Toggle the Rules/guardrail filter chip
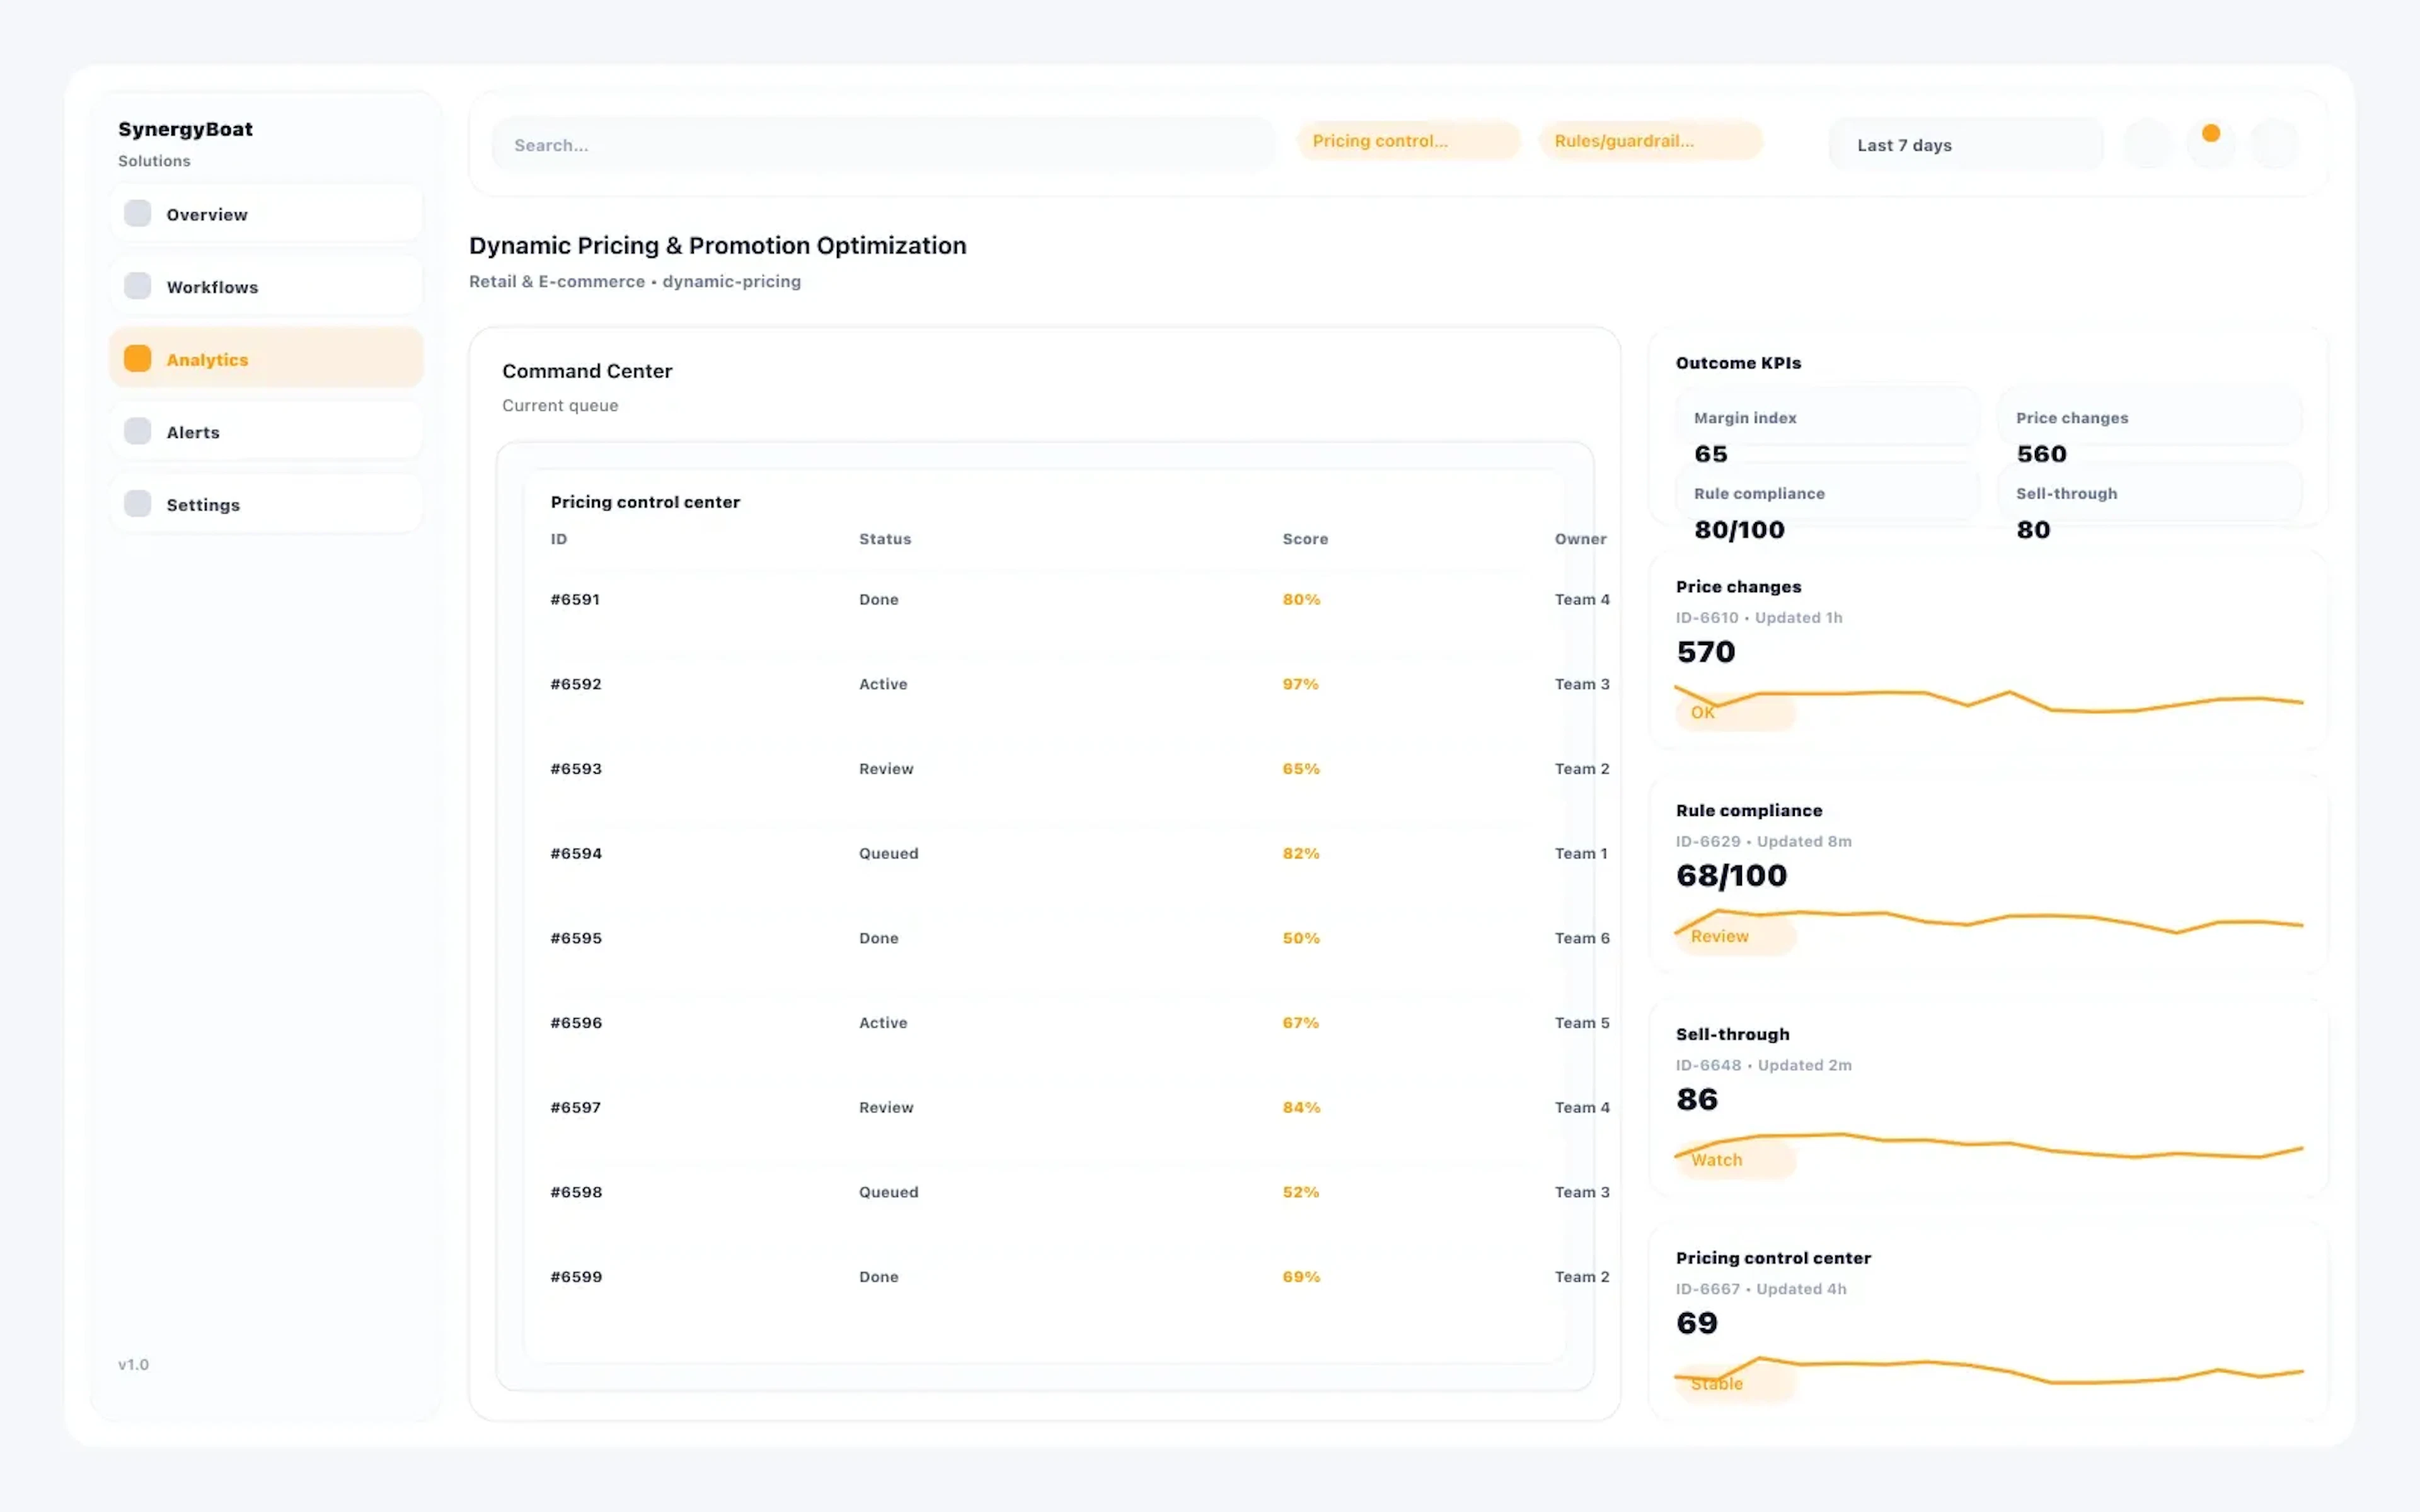2420x1512 pixels. 1650,140
